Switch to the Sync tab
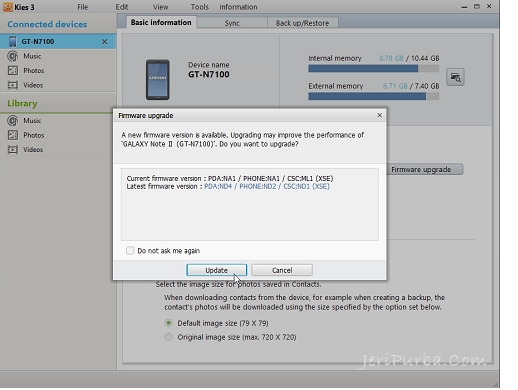The image size is (518, 390). 232,23
